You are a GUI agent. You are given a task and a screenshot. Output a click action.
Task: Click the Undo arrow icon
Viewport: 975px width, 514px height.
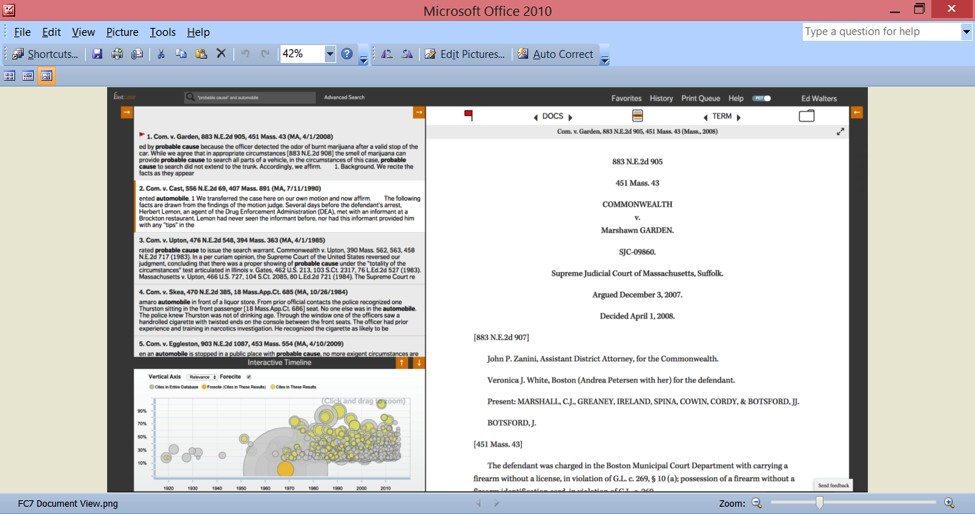245,54
